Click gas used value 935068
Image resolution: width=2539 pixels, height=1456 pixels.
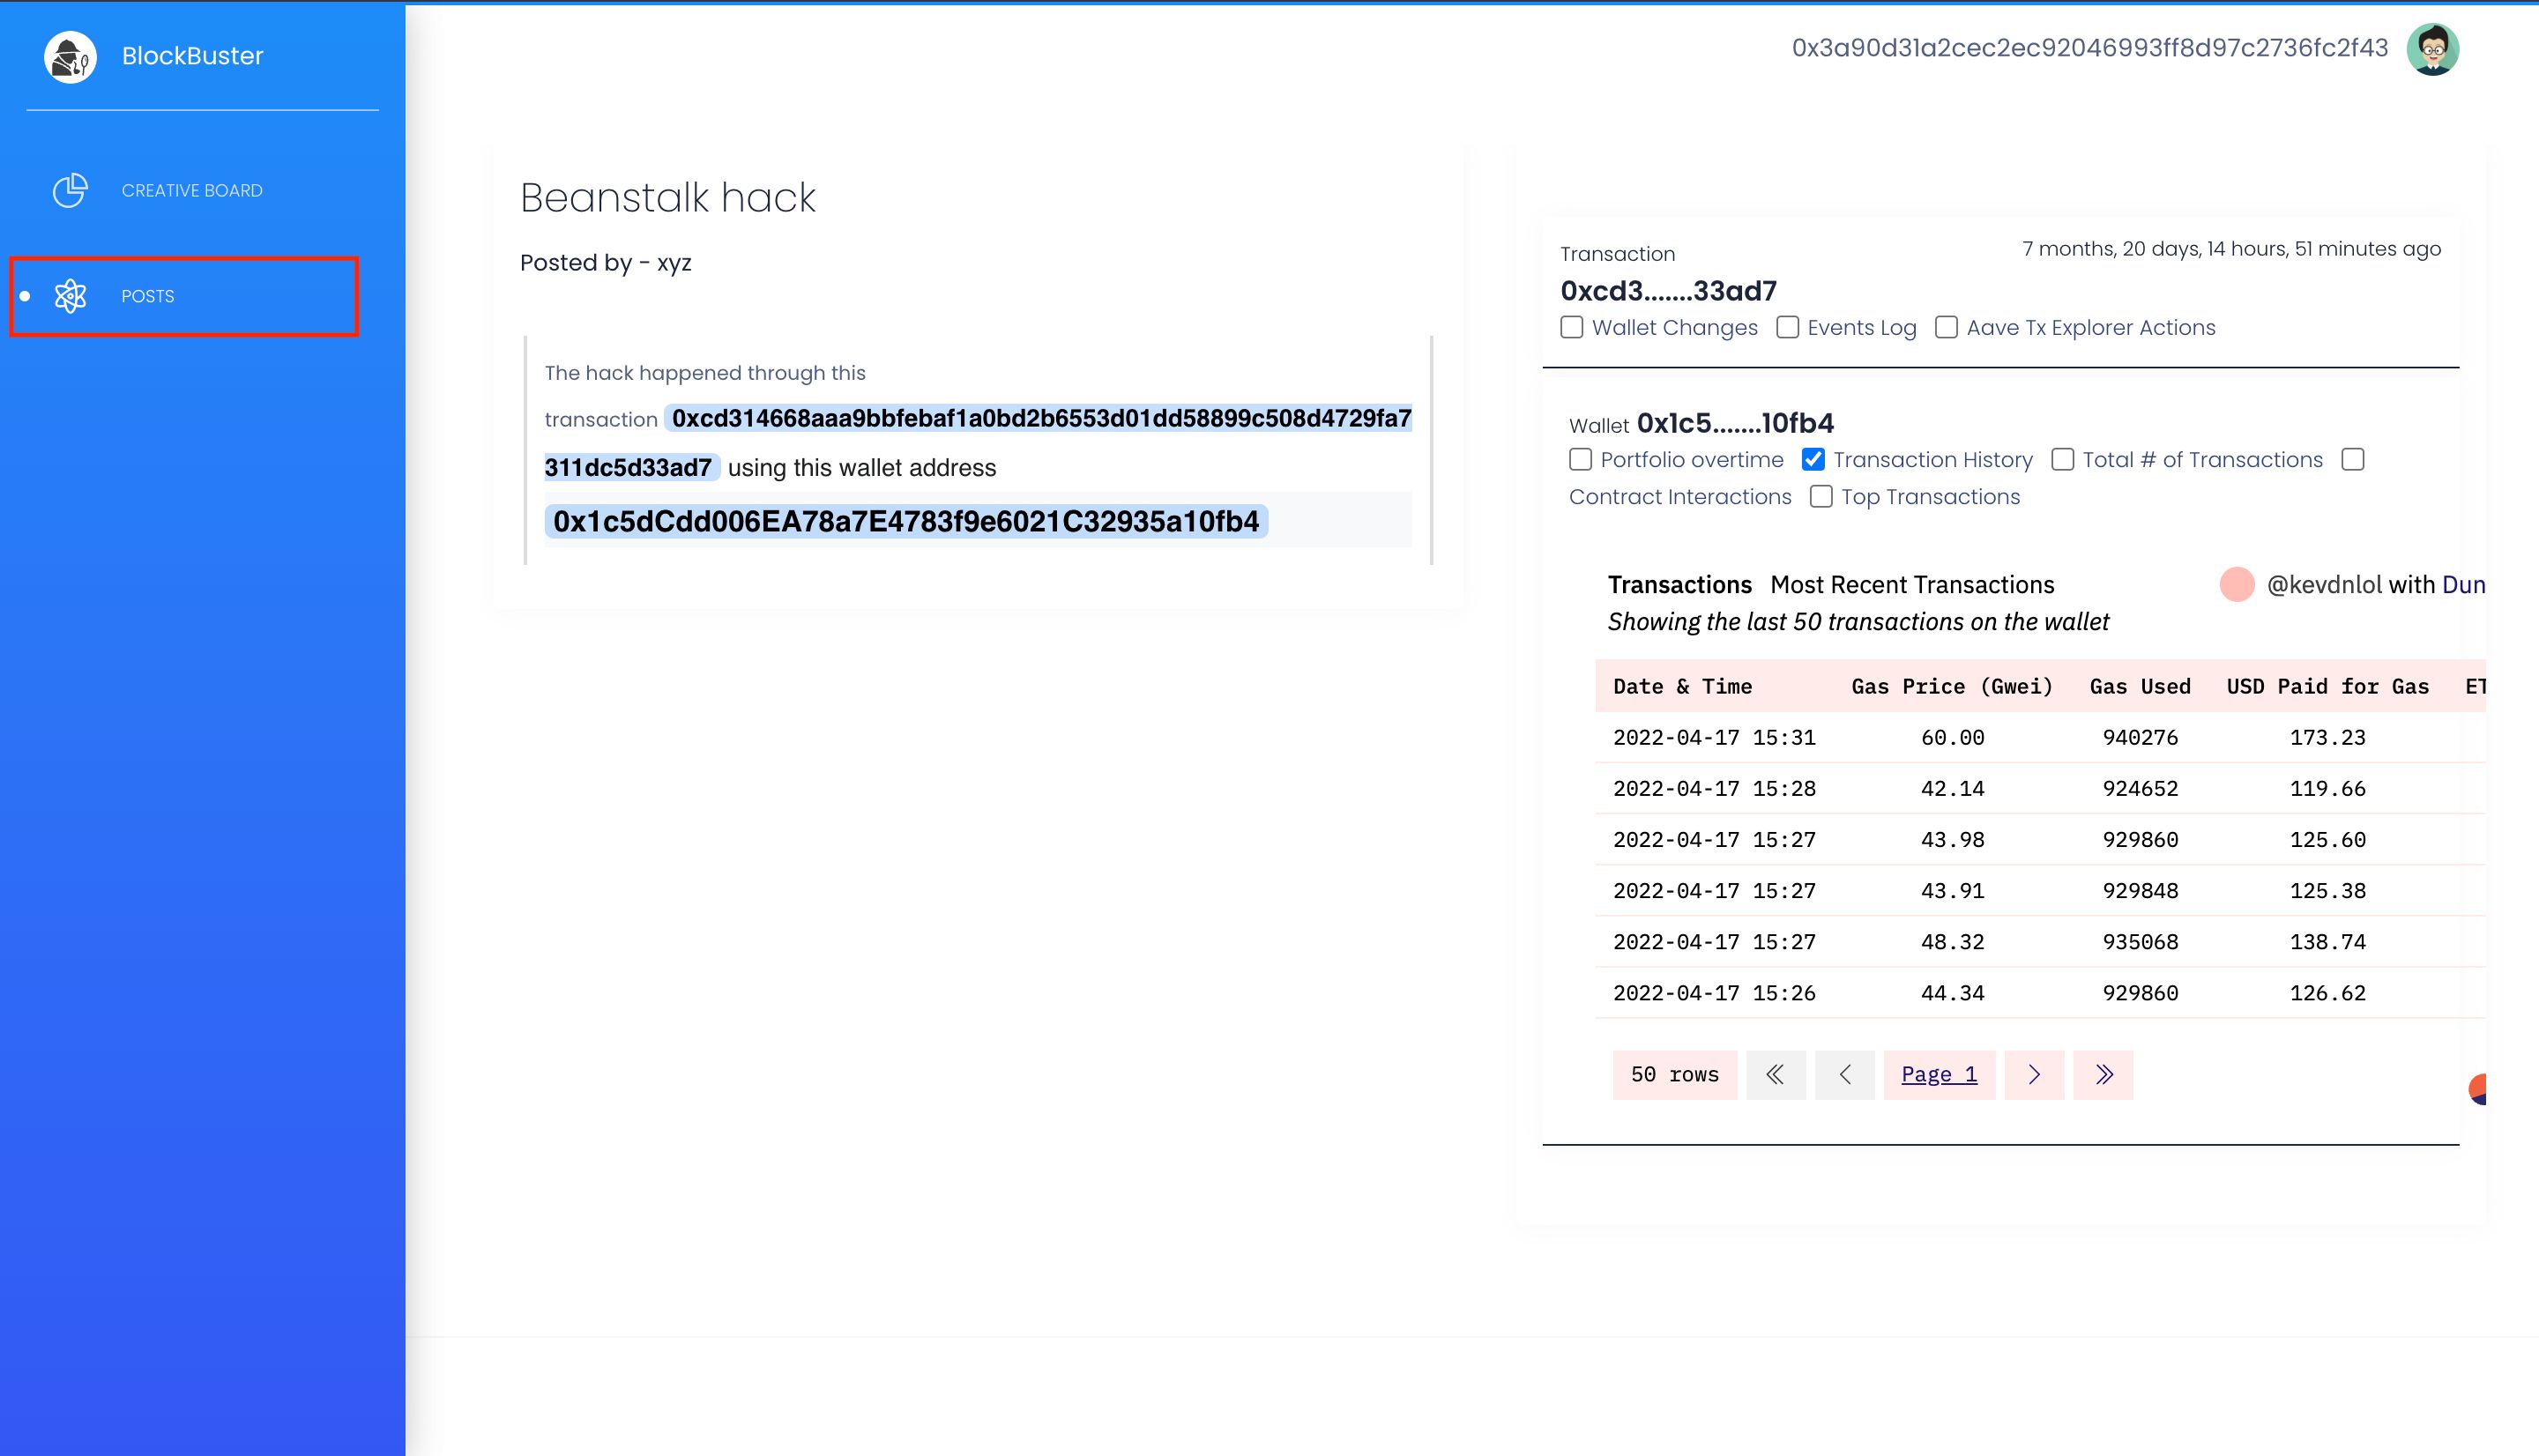(2140, 942)
